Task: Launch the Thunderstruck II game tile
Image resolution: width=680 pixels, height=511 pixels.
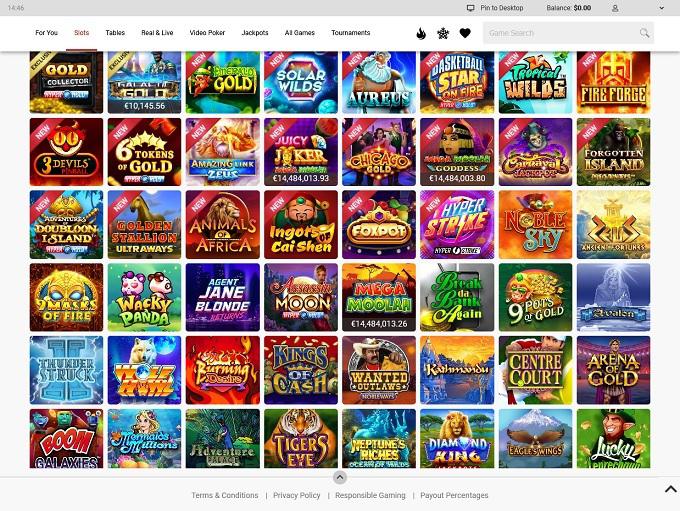Action: tap(66, 370)
